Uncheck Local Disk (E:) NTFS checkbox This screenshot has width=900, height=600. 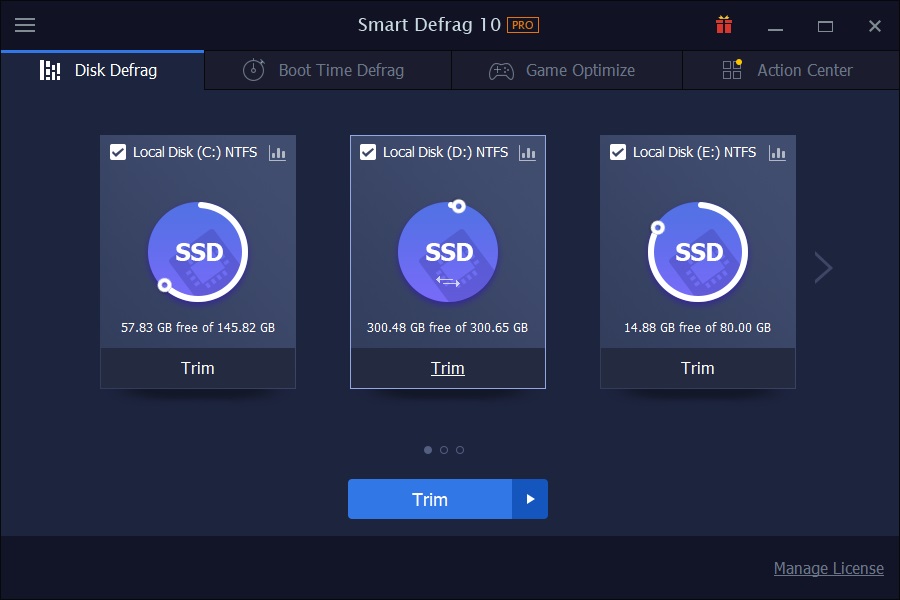coord(618,152)
